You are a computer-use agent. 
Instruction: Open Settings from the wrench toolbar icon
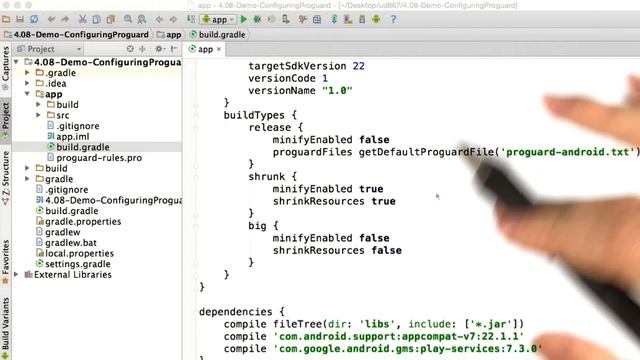click(x=302, y=19)
